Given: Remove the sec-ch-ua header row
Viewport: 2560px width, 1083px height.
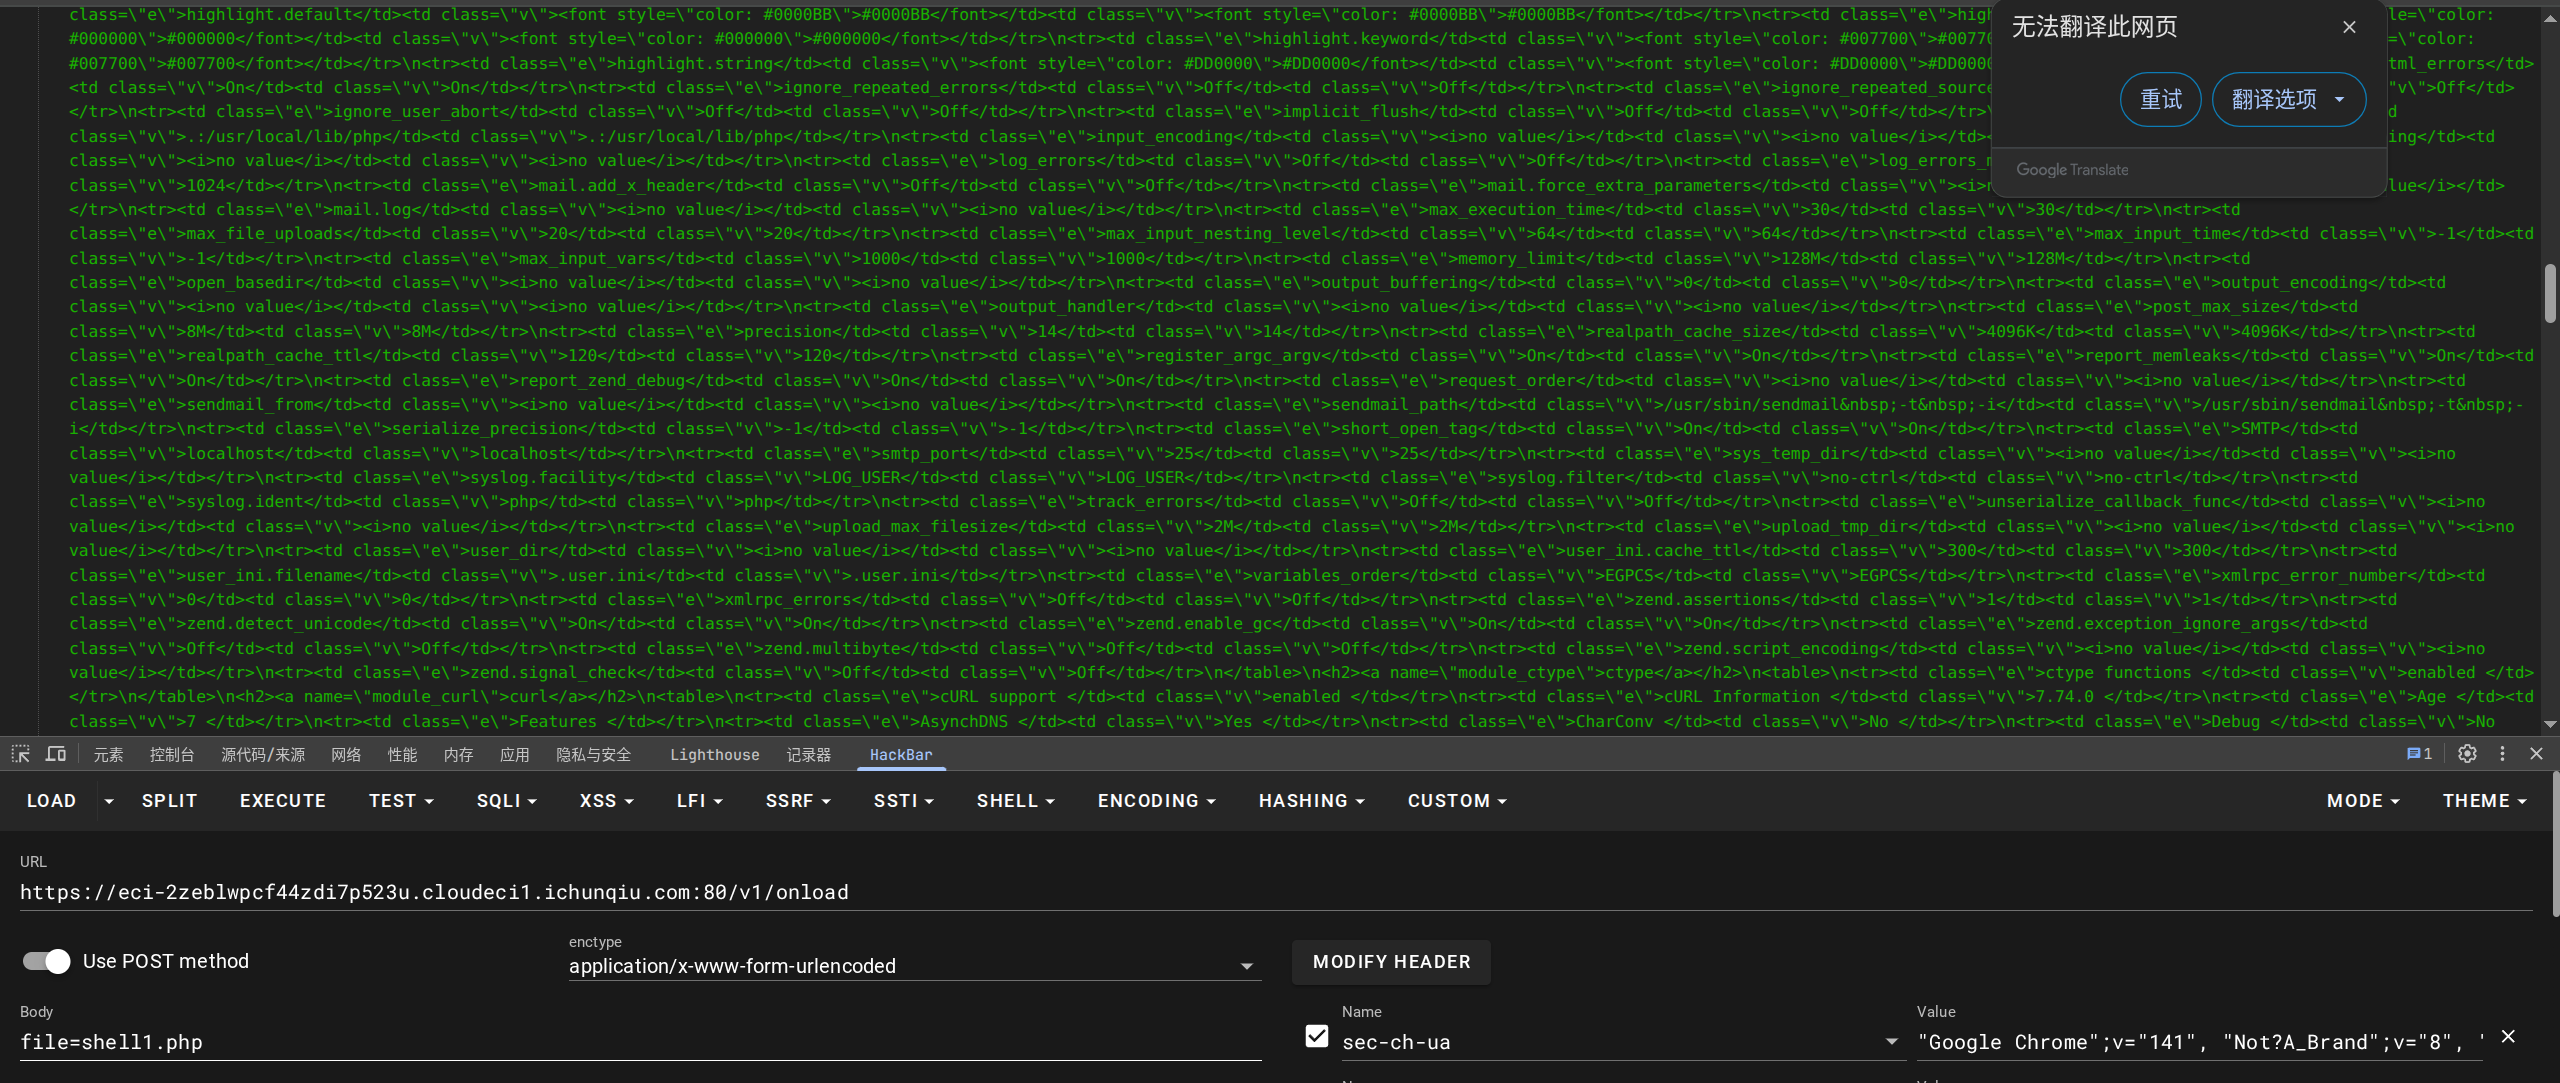Looking at the screenshot, I should coord(2507,1037).
